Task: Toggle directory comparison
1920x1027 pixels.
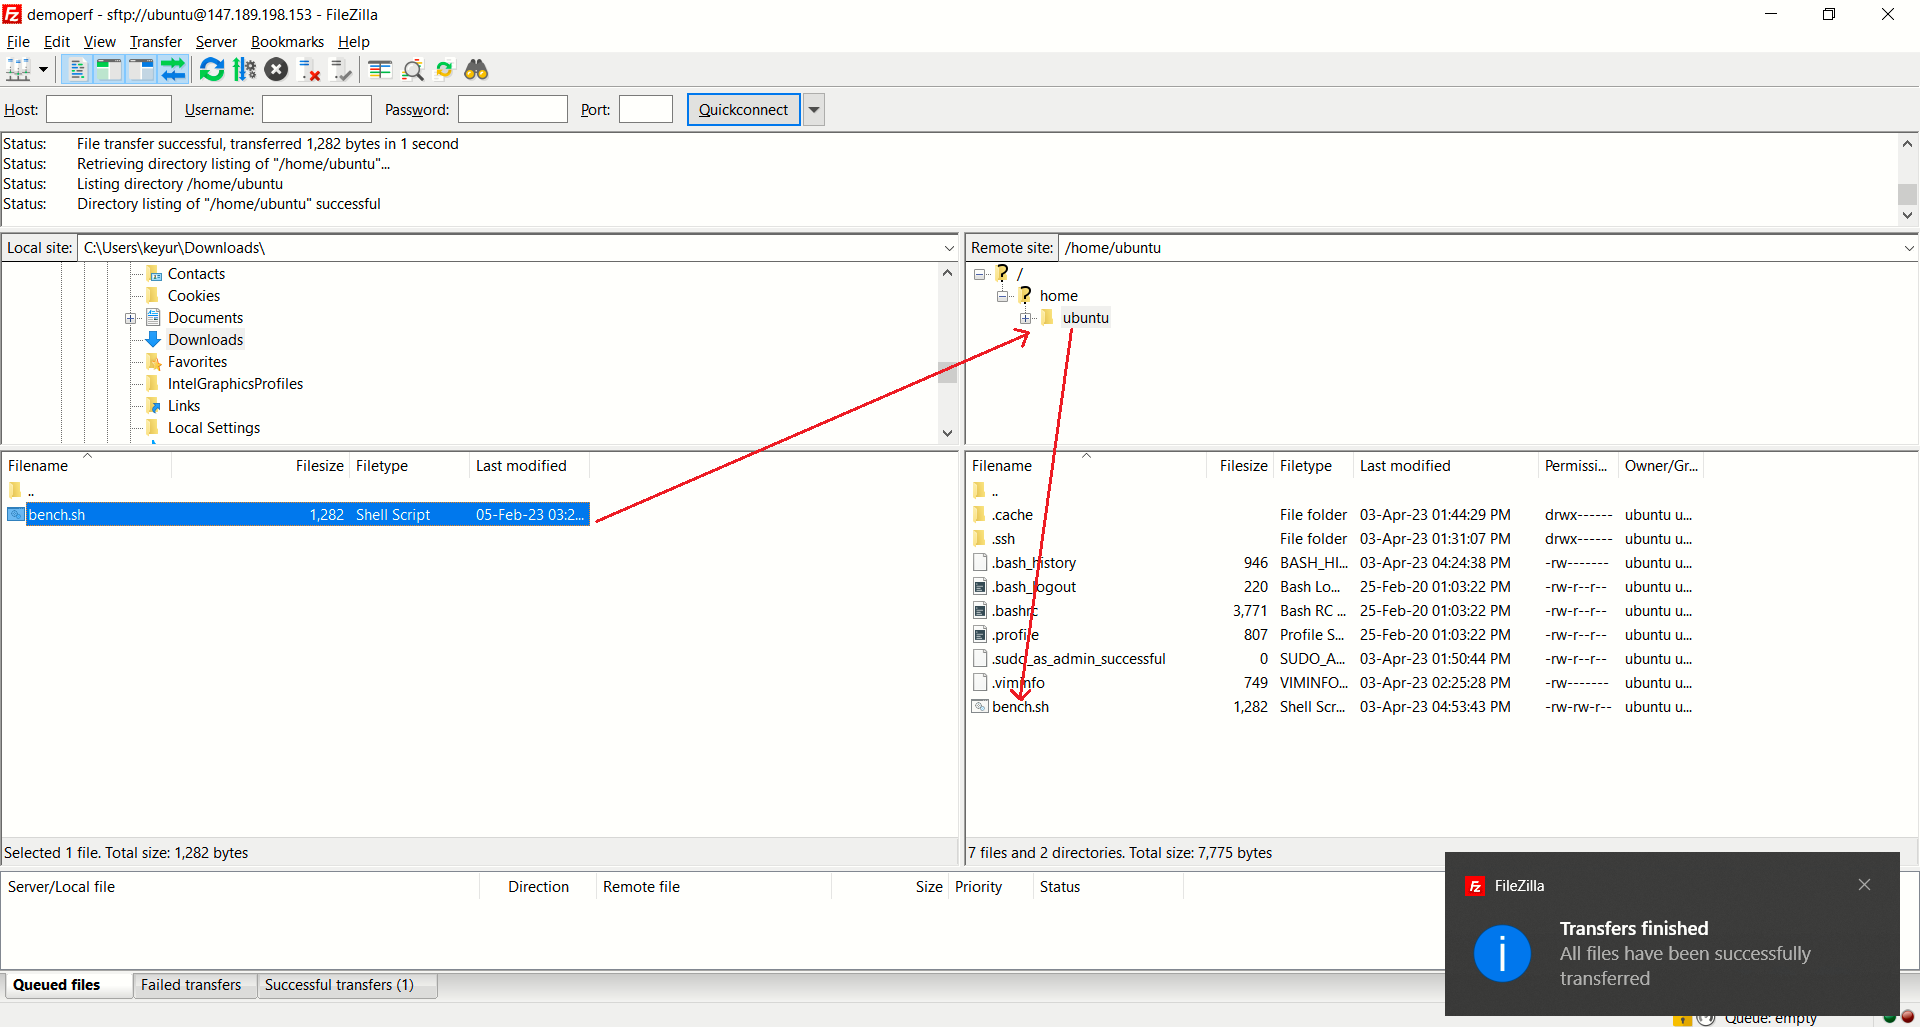Action: [413, 70]
